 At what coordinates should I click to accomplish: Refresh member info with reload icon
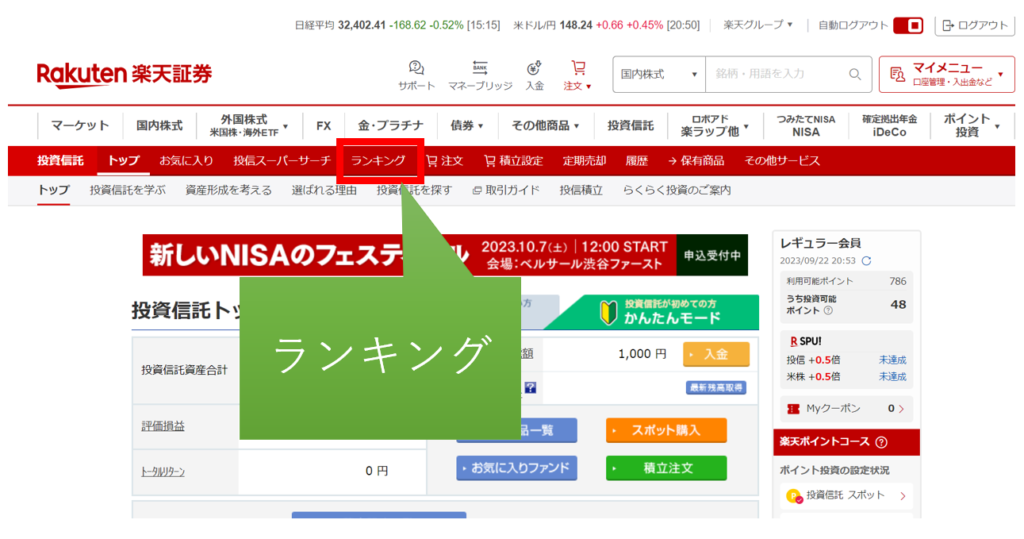tap(866, 261)
